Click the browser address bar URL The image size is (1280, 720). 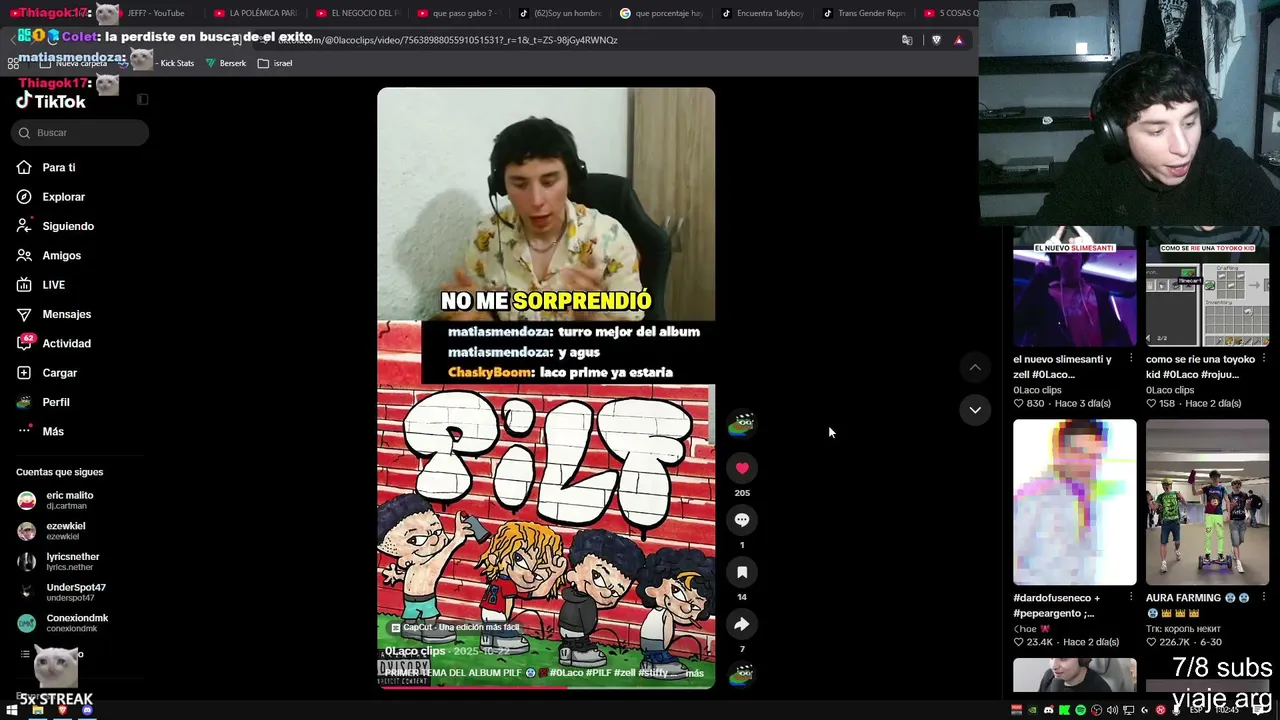(448, 40)
